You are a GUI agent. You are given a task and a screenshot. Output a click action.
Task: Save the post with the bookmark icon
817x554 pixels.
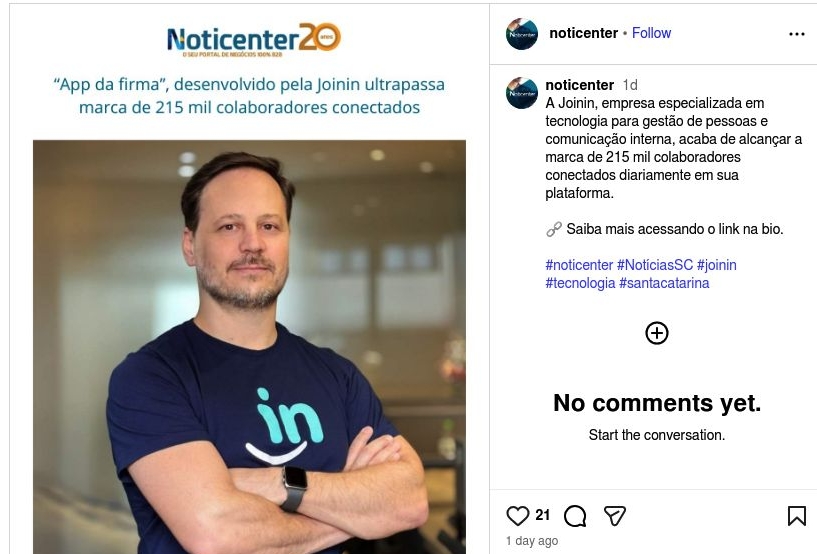point(796,516)
